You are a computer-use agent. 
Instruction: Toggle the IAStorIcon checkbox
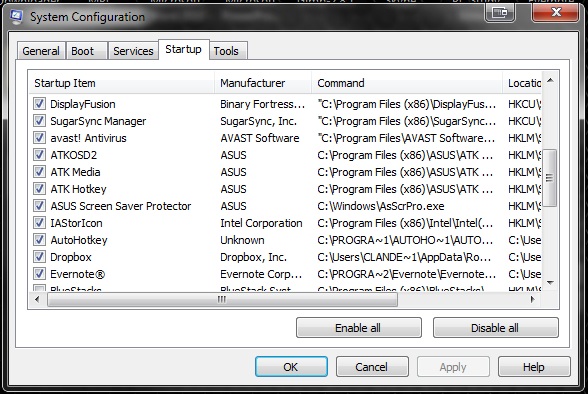(x=39, y=223)
